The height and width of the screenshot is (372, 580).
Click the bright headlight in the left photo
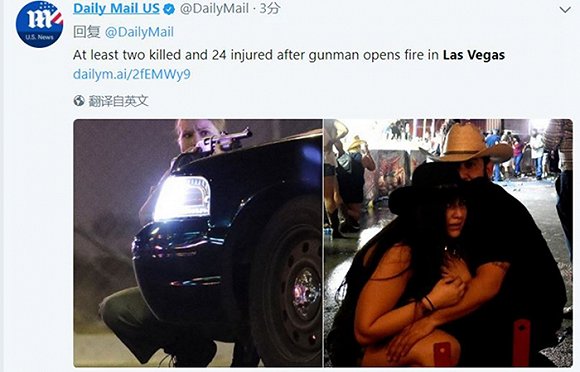(x=182, y=199)
